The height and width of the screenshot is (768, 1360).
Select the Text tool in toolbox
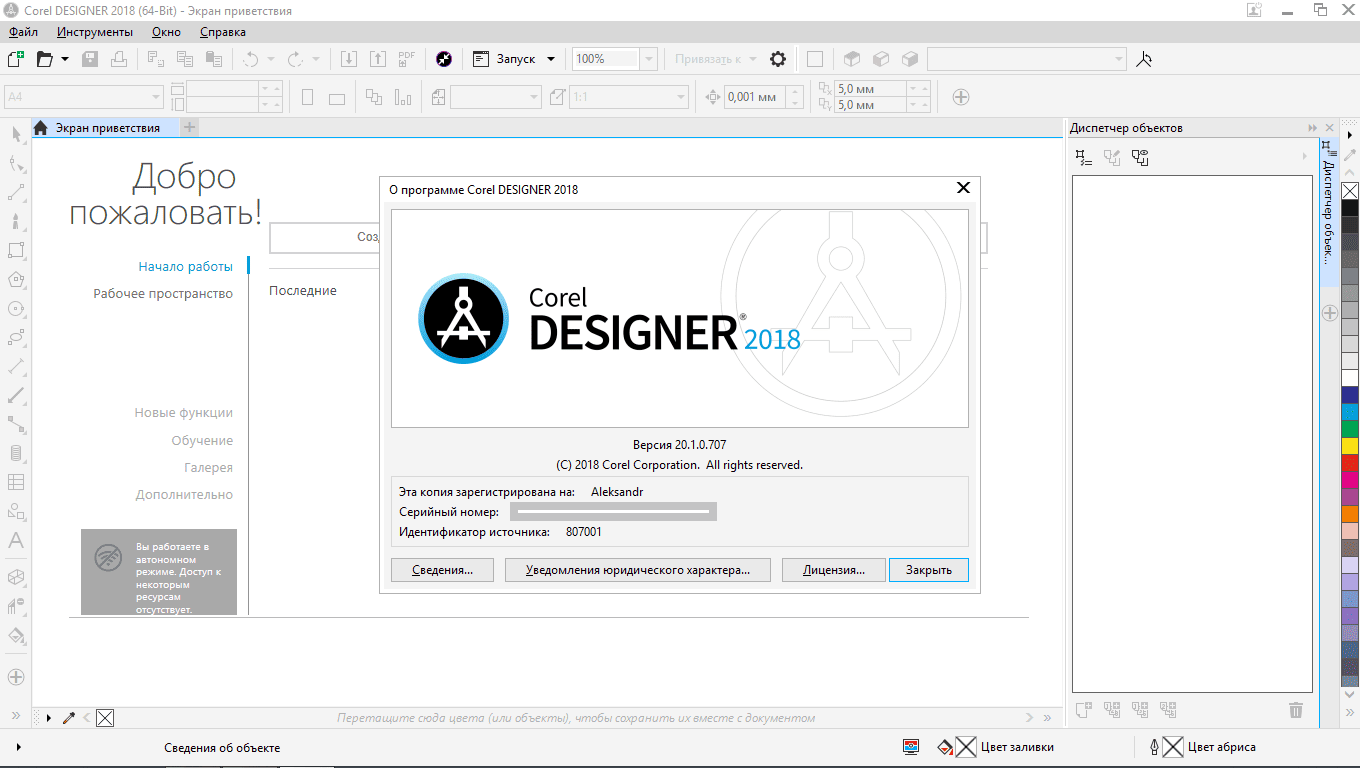click(x=16, y=541)
